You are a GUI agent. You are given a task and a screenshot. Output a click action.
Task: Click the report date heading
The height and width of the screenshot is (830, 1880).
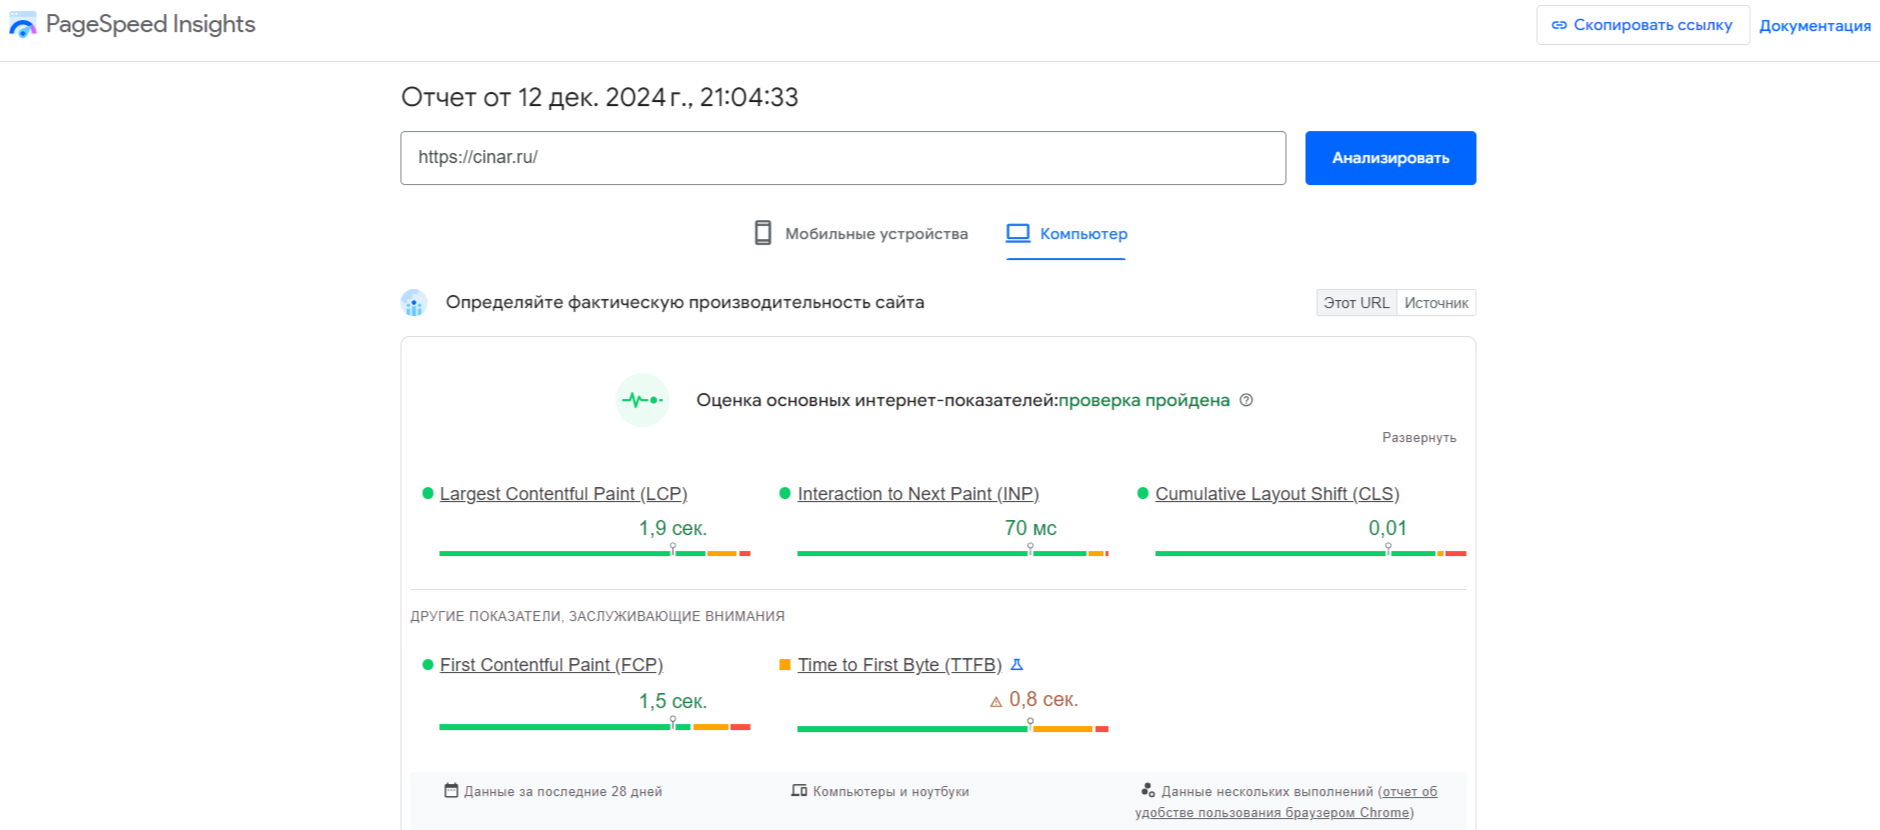pyautogui.click(x=600, y=97)
